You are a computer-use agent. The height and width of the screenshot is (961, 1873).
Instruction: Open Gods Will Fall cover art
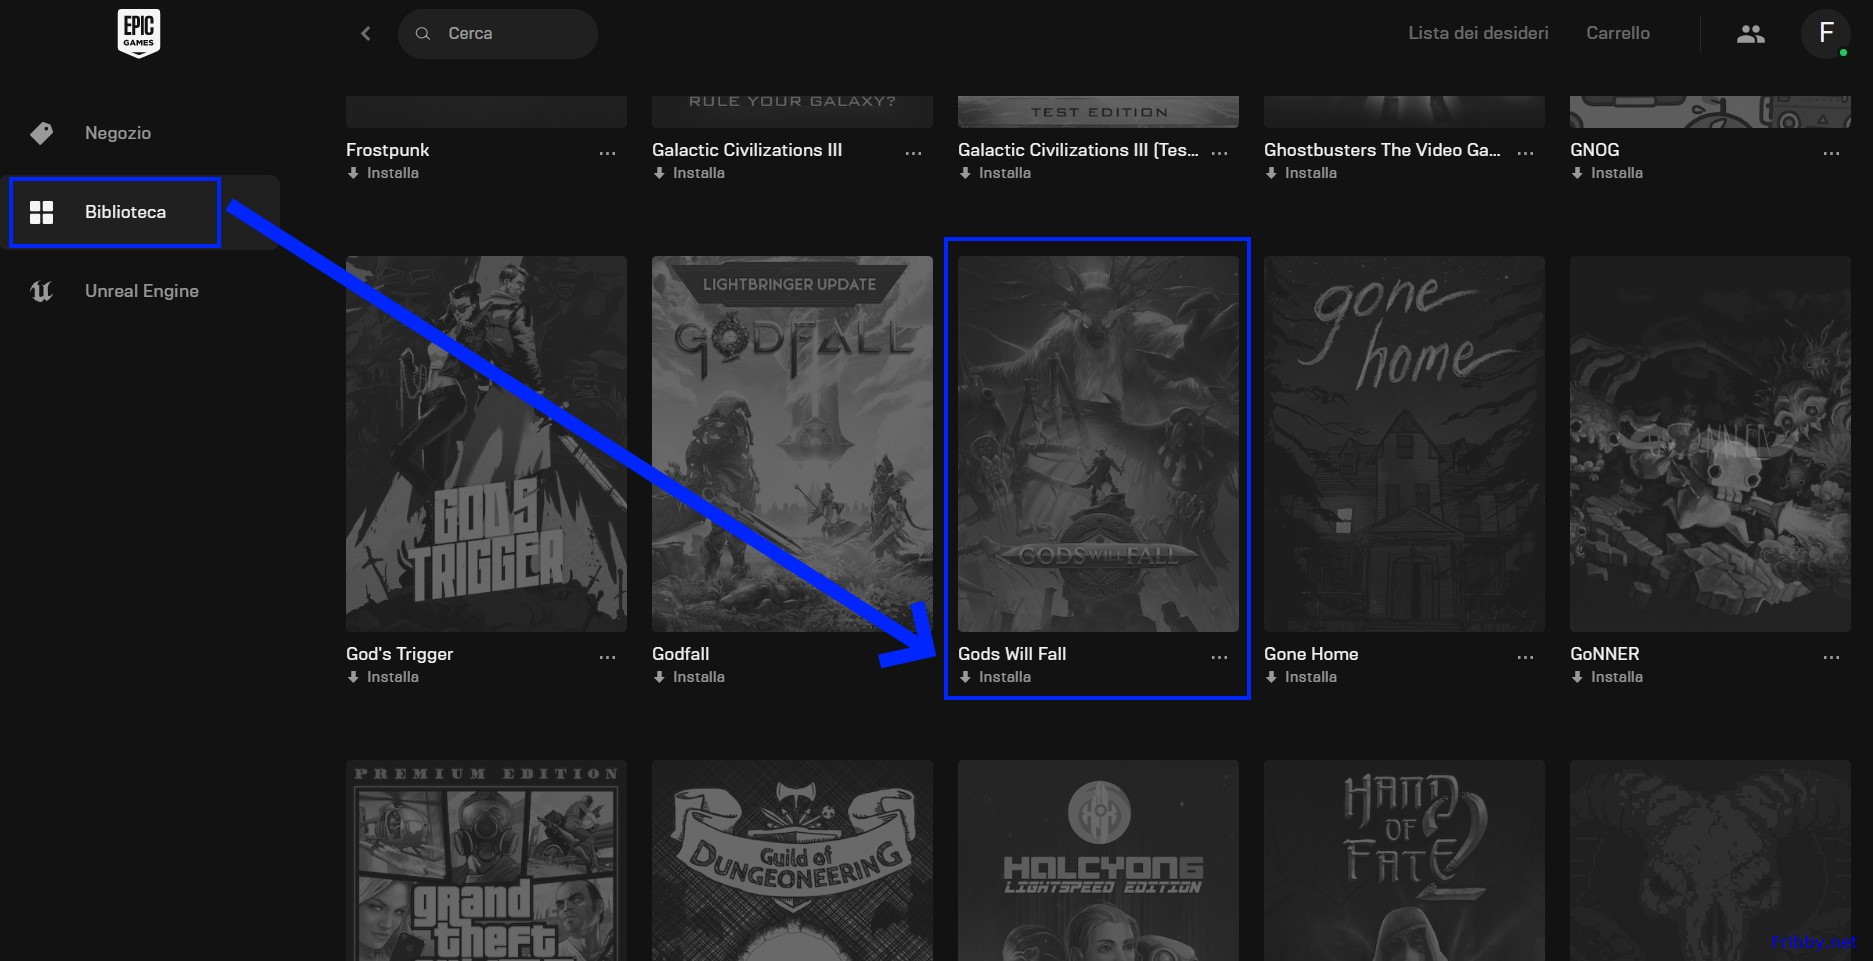[1098, 444]
